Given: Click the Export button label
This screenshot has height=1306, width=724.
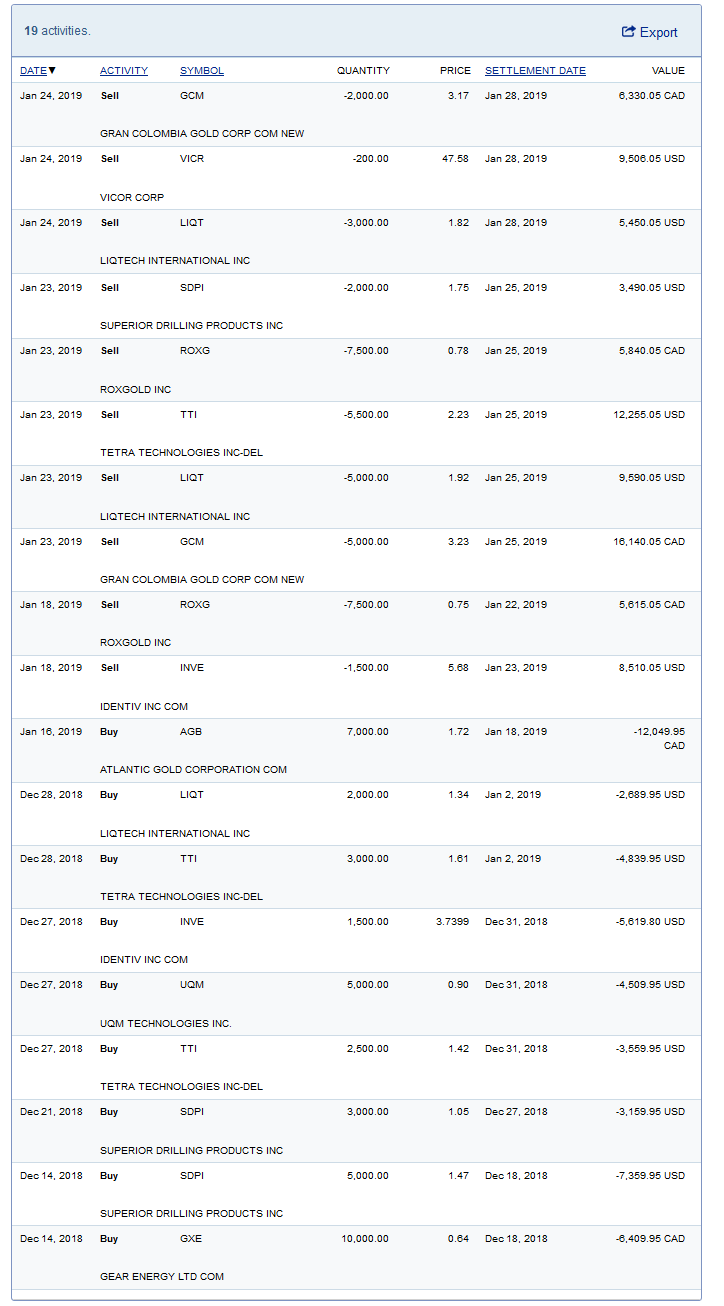Looking at the screenshot, I should pyautogui.click(x=659, y=33).
